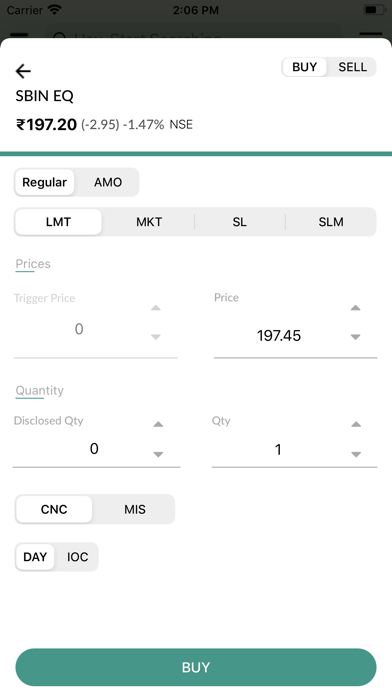Screen dimensions: 392x696
Task: Tap the ₹197.20 last price
Action: (x=47, y=125)
